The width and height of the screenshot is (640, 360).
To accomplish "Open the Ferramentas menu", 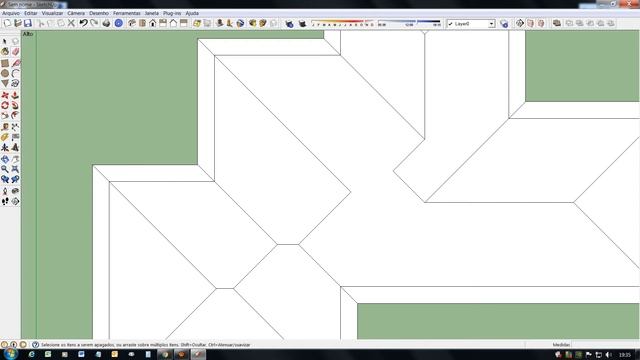I will pos(127,13).
